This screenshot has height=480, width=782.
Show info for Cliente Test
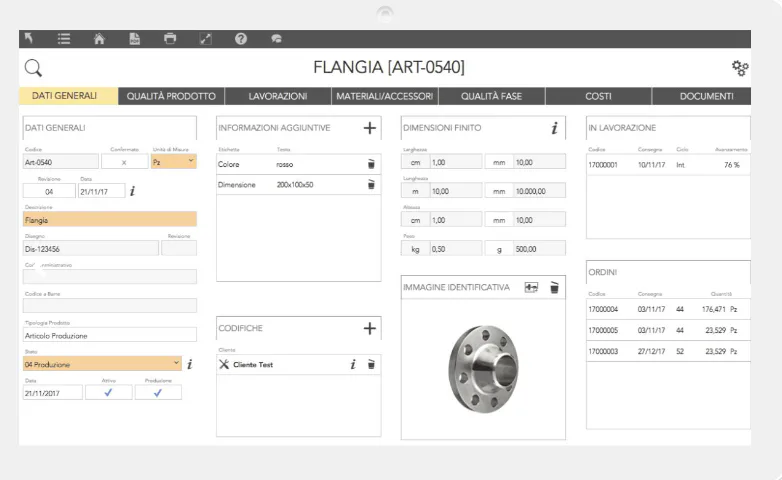[353, 364]
